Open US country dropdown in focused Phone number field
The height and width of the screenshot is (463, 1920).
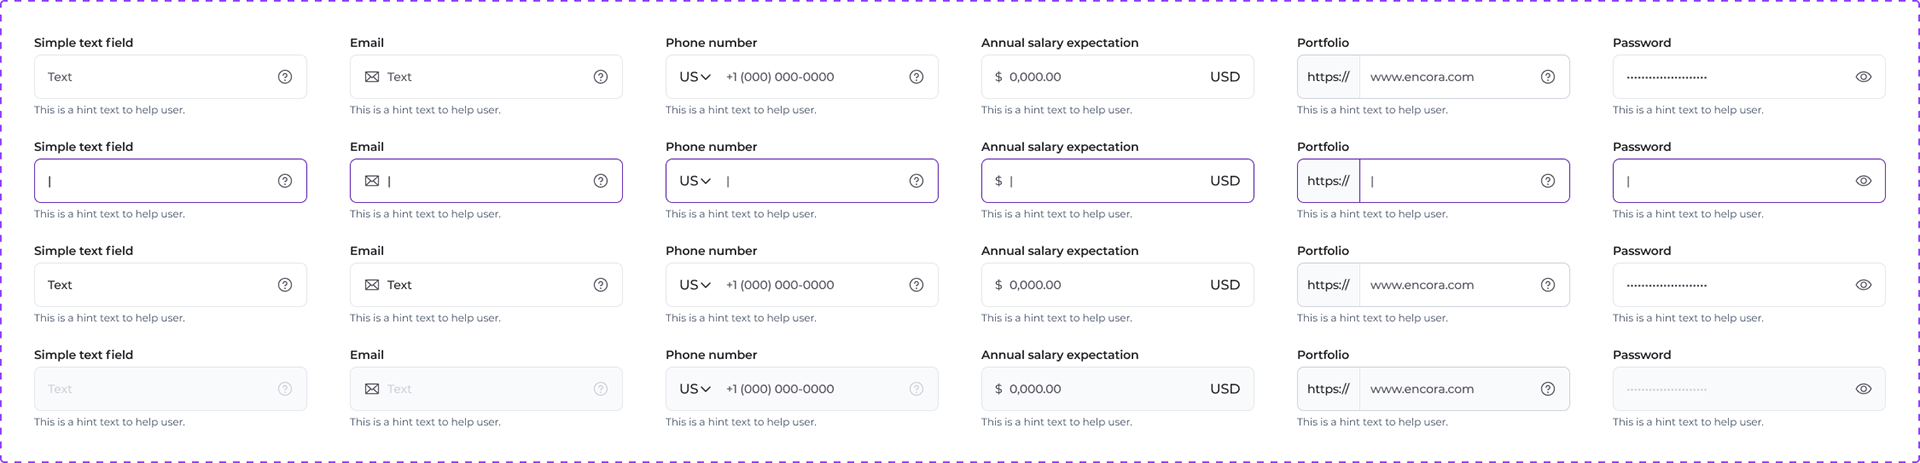[695, 181]
